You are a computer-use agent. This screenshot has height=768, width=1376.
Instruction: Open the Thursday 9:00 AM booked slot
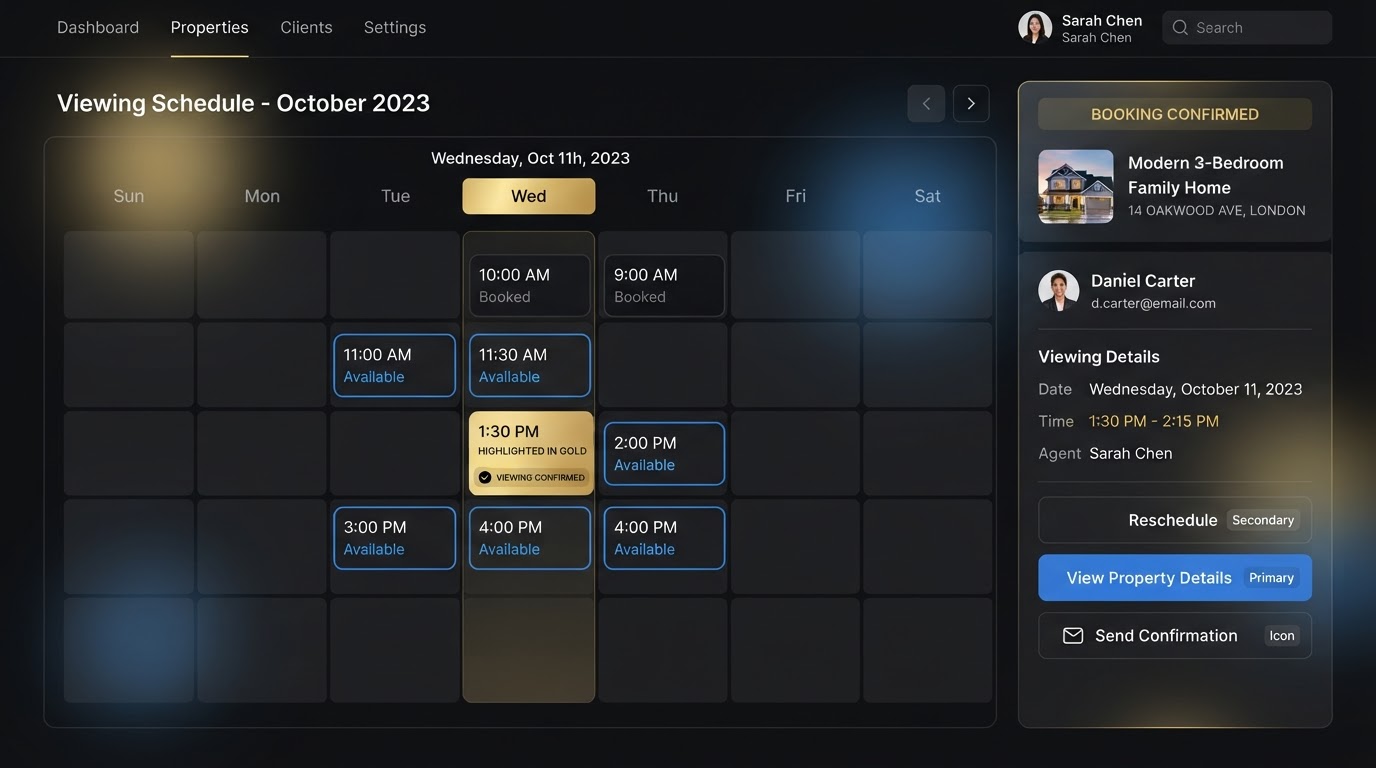point(664,285)
